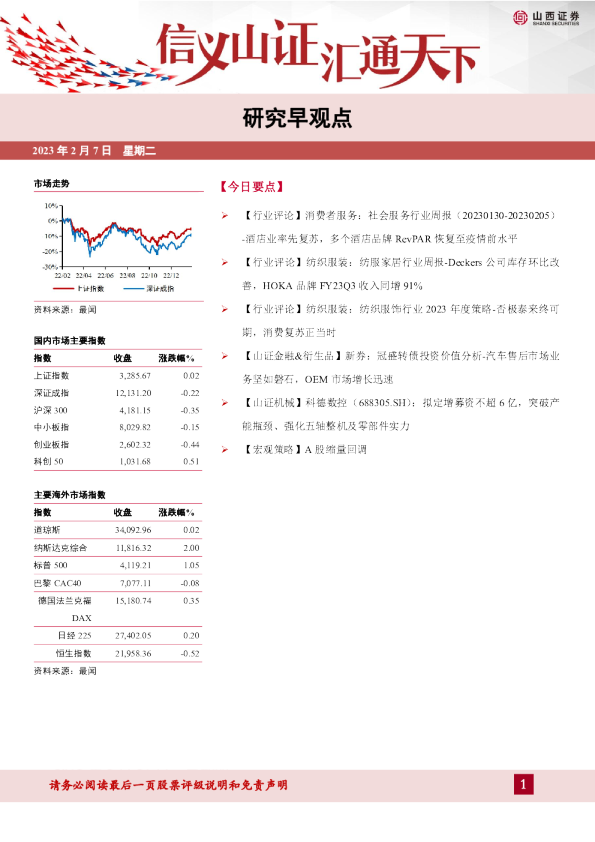Open the 消费者服务 industry comment item
The width and height of the screenshot is (595, 842).
pyautogui.click(x=401, y=227)
